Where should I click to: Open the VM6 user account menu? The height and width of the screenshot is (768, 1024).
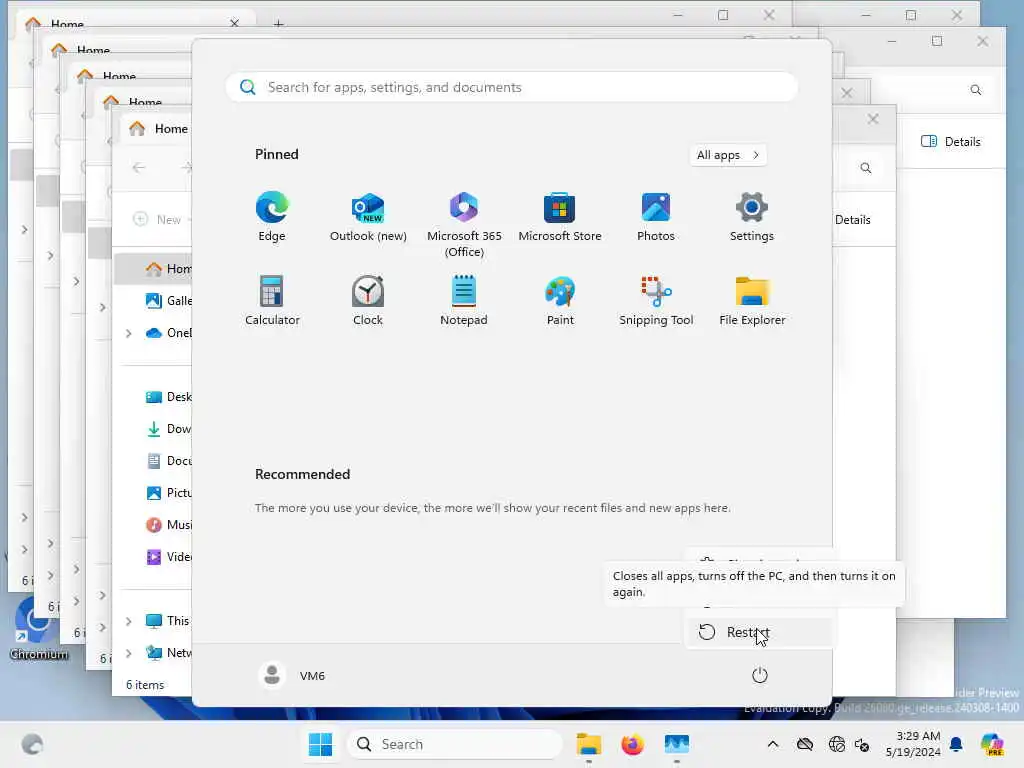pos(292,675)
